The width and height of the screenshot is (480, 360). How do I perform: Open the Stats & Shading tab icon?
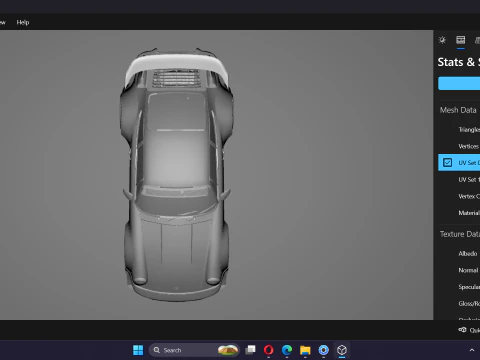coord(461,40)
